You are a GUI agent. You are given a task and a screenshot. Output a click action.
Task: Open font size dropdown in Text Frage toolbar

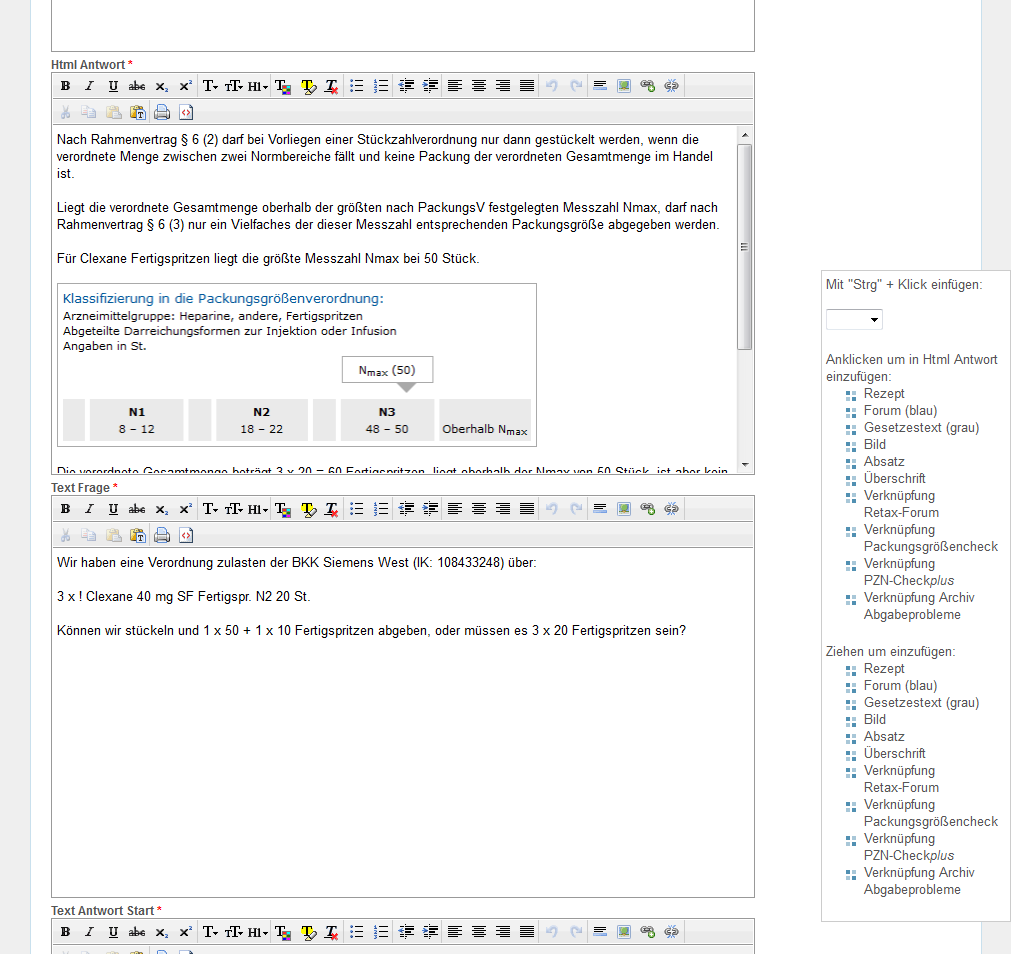coord(234,509)
